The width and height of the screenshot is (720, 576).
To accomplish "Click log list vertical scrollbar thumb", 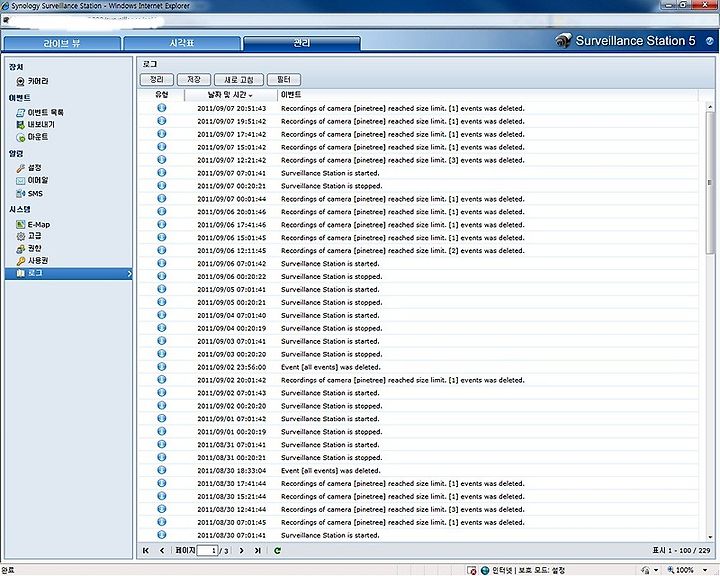I will [710, 182].
